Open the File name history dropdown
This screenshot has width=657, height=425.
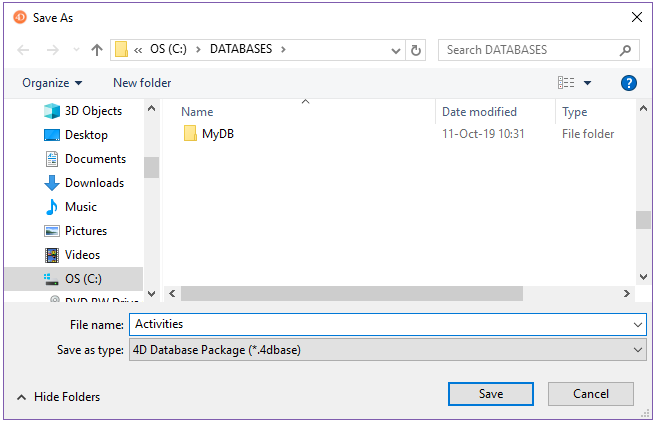point(638,324)
